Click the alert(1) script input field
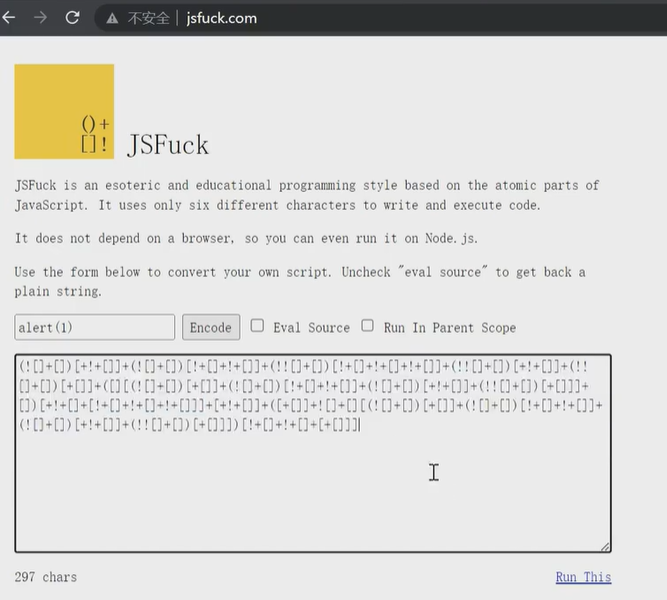This screenshot has width=667, height=600. tap(94, 327)
